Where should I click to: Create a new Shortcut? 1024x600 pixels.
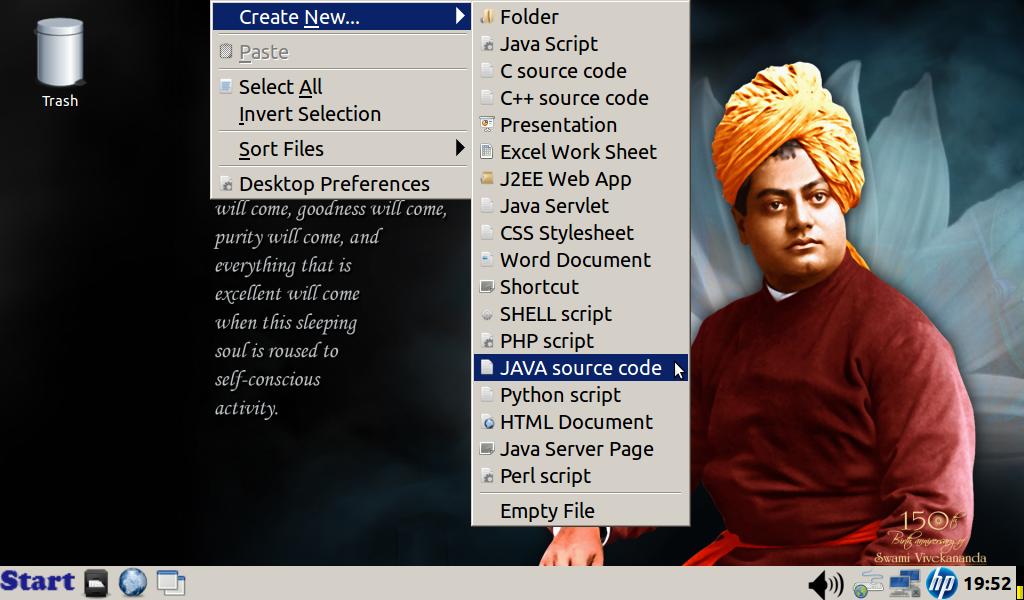580,287
